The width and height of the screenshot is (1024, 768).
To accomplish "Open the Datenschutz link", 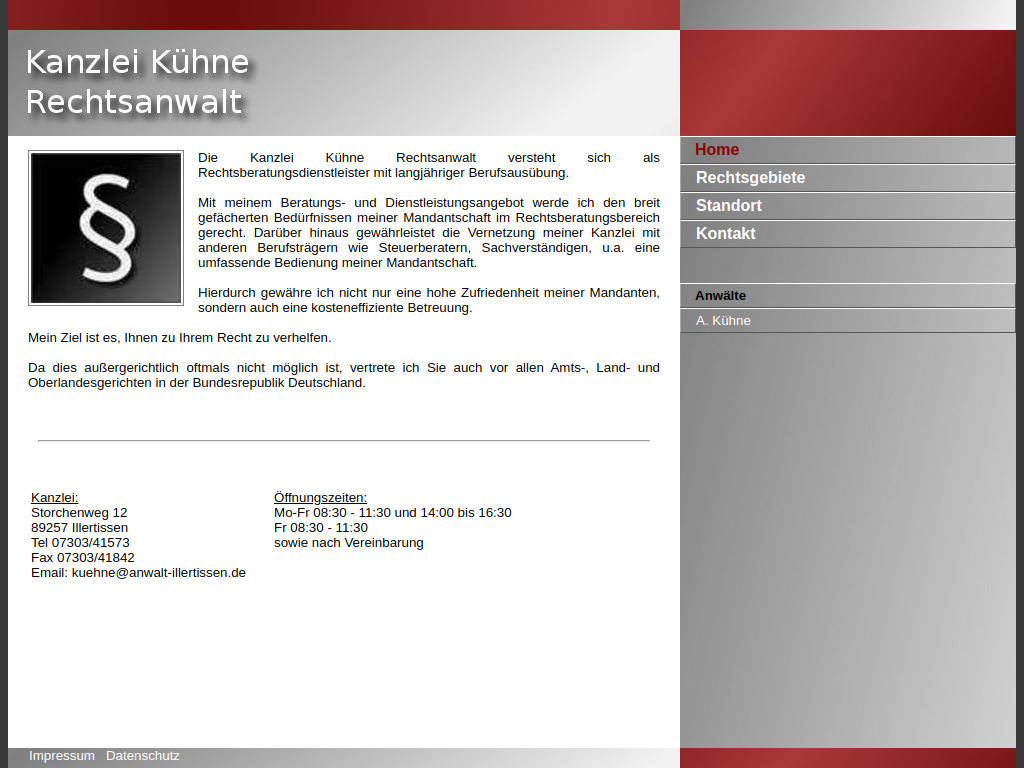I will 142,755.
